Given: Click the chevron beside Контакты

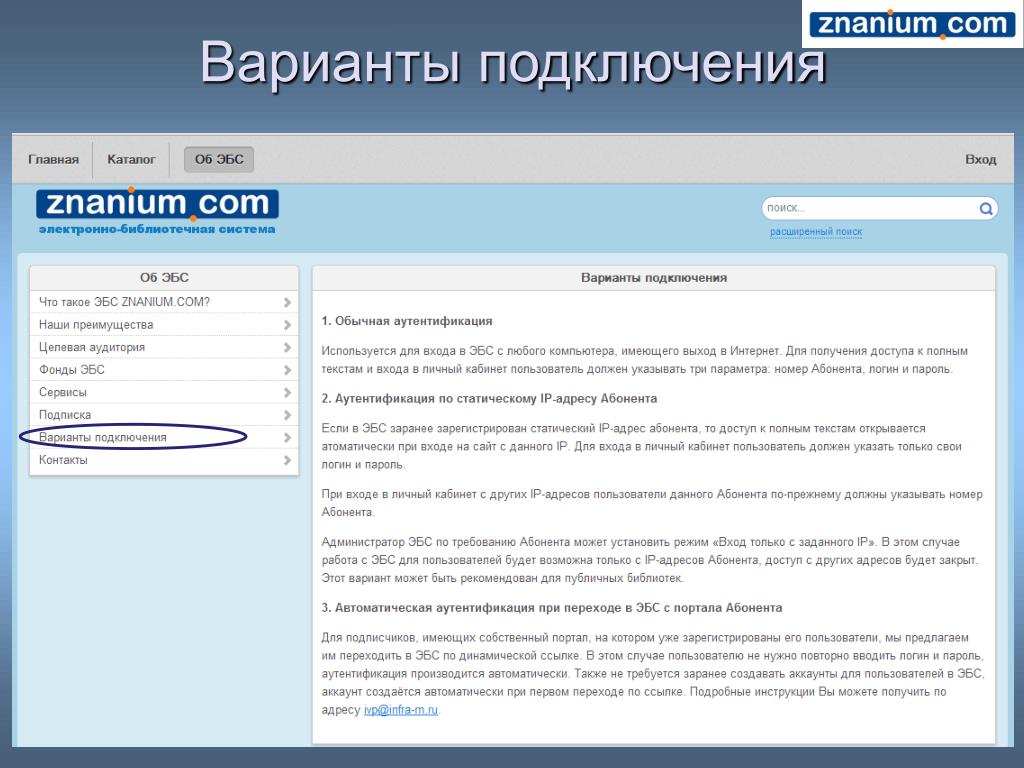Looking at the screenshot, I should (287, 460).
